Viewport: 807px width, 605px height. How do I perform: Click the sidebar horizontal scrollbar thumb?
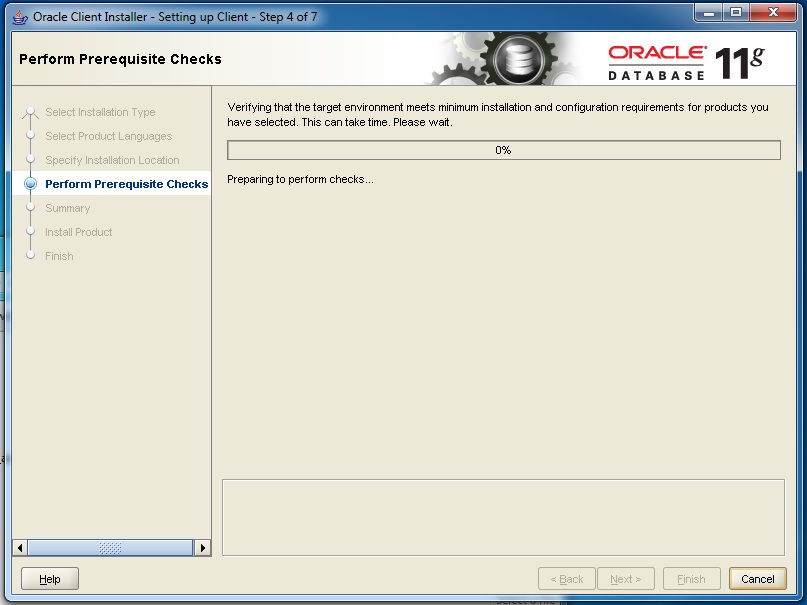coord(110,548)
